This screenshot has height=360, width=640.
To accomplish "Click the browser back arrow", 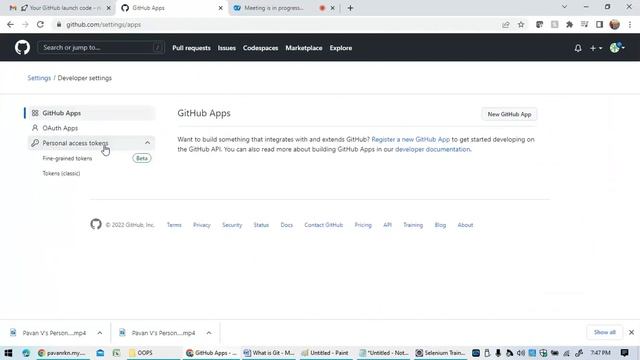I will [10, 24].
